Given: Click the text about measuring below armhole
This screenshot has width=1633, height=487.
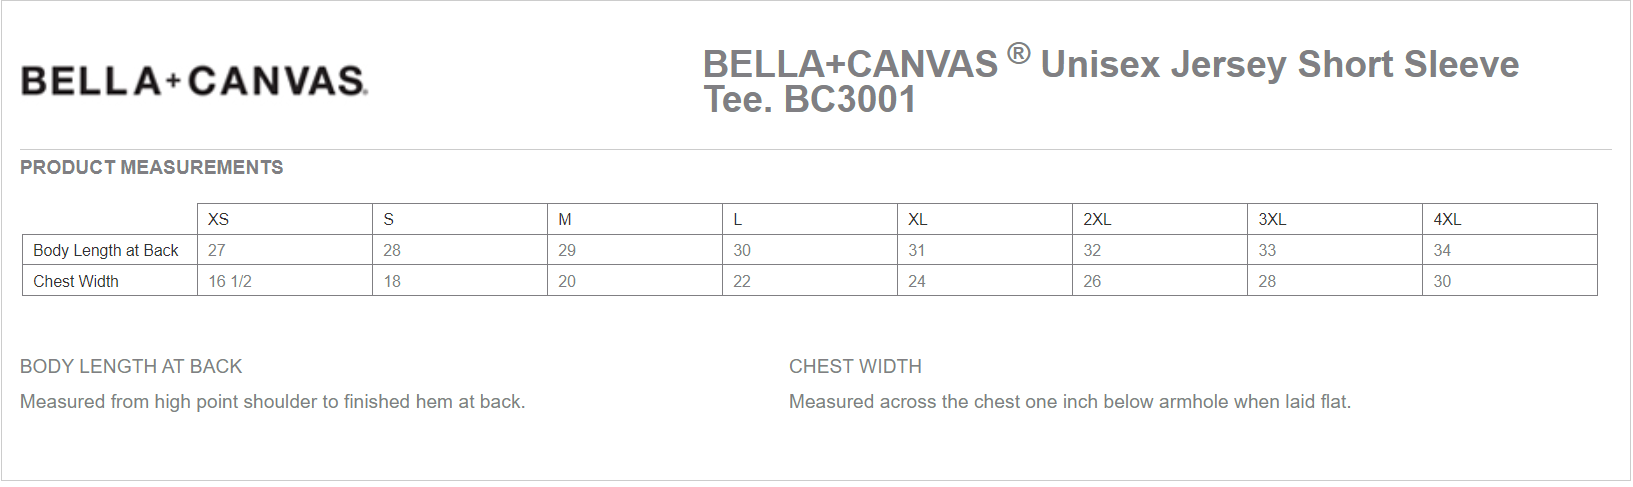Looking at the screenshot, I should coord(1069,402).
